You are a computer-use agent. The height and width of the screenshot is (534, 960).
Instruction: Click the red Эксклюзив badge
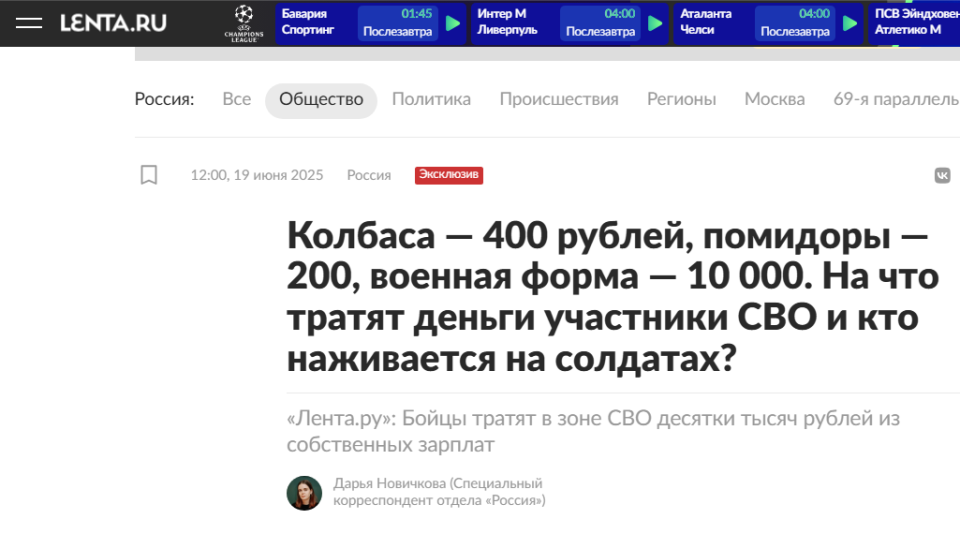(449, 175)
